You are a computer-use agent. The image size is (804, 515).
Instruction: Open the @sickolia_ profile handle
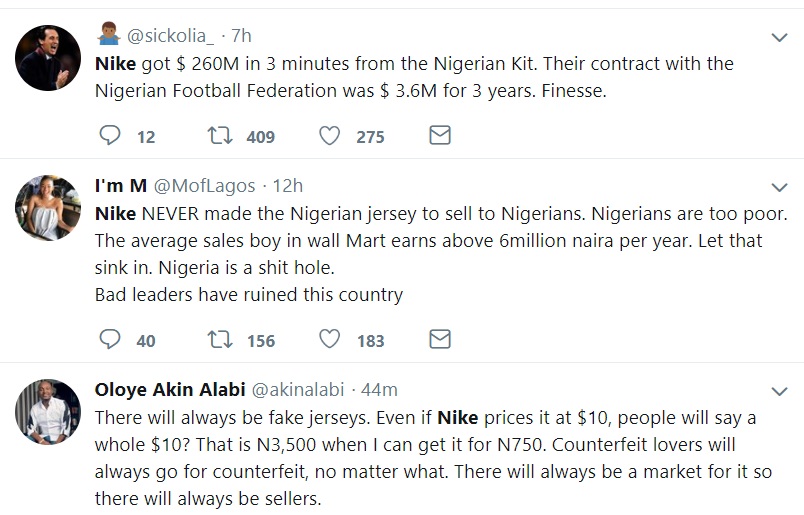(x=170, y=35)
